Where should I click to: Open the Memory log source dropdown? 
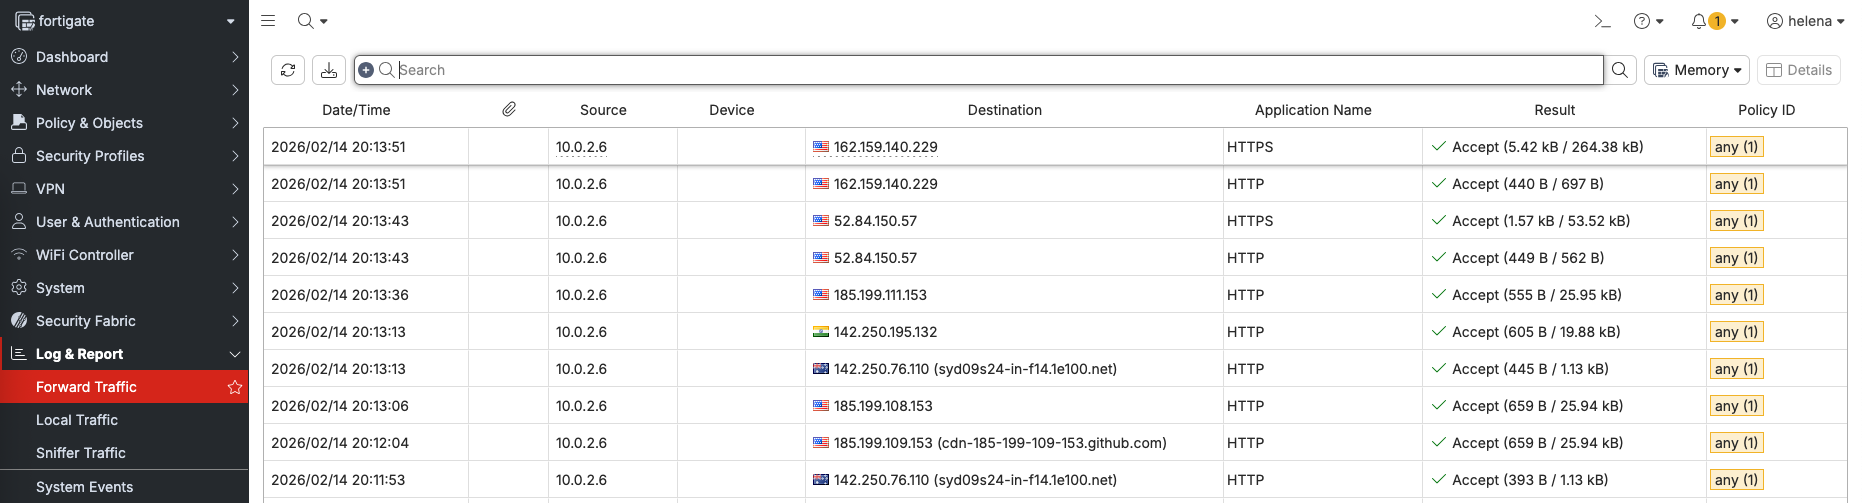(x=1697, y=70)
